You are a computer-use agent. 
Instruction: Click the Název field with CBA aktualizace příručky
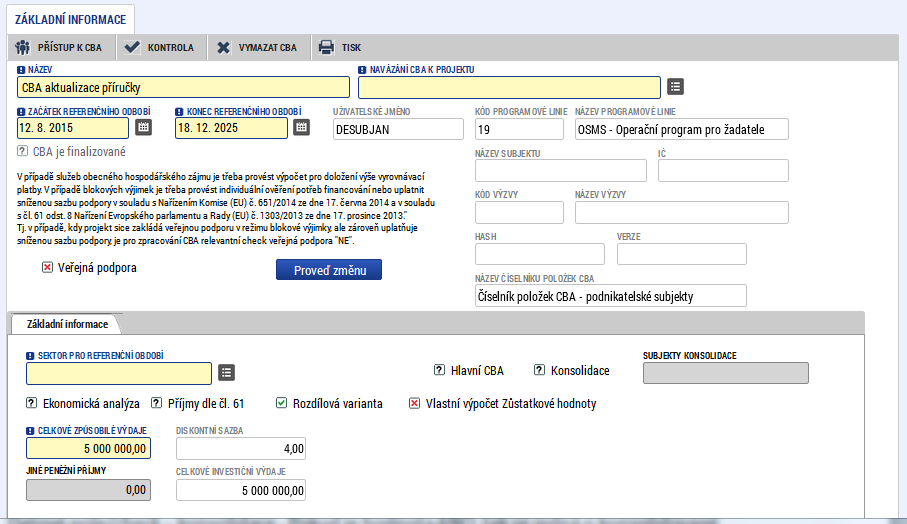183,87
